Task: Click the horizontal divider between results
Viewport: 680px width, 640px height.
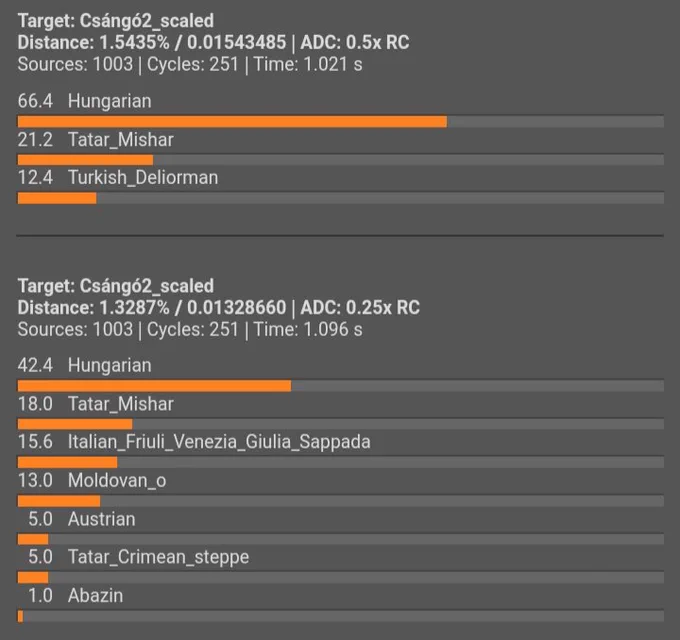Action: (340, 235)
